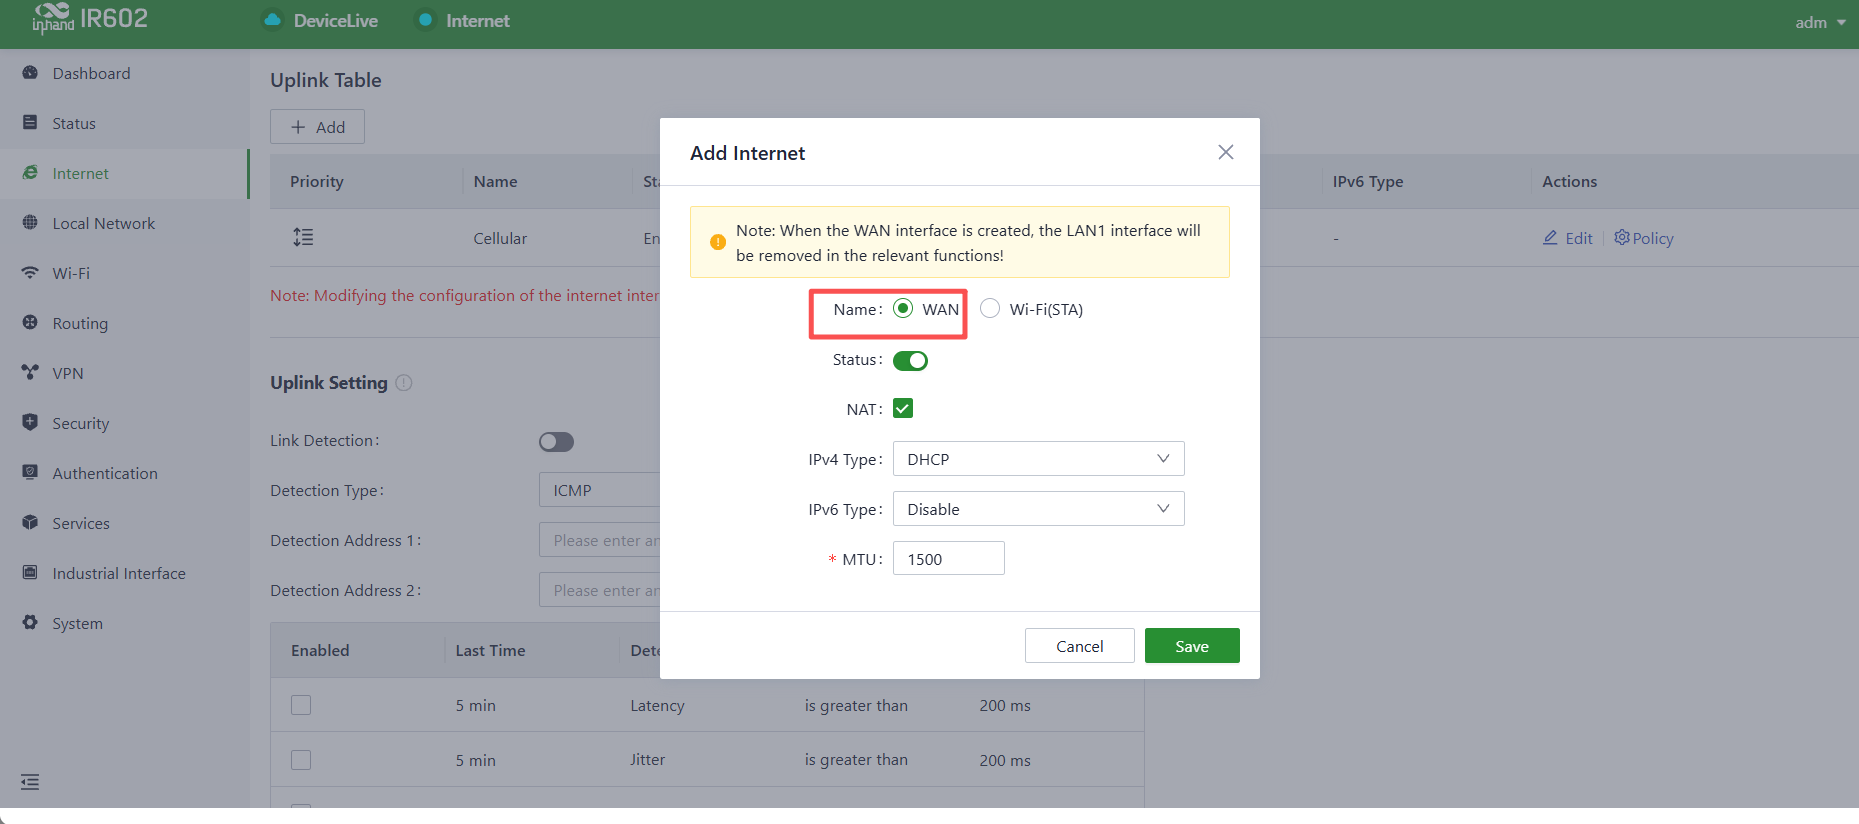Toggle the Link Detection switch
Viewport: 1859px width, 824px height.
click(556, 442)
